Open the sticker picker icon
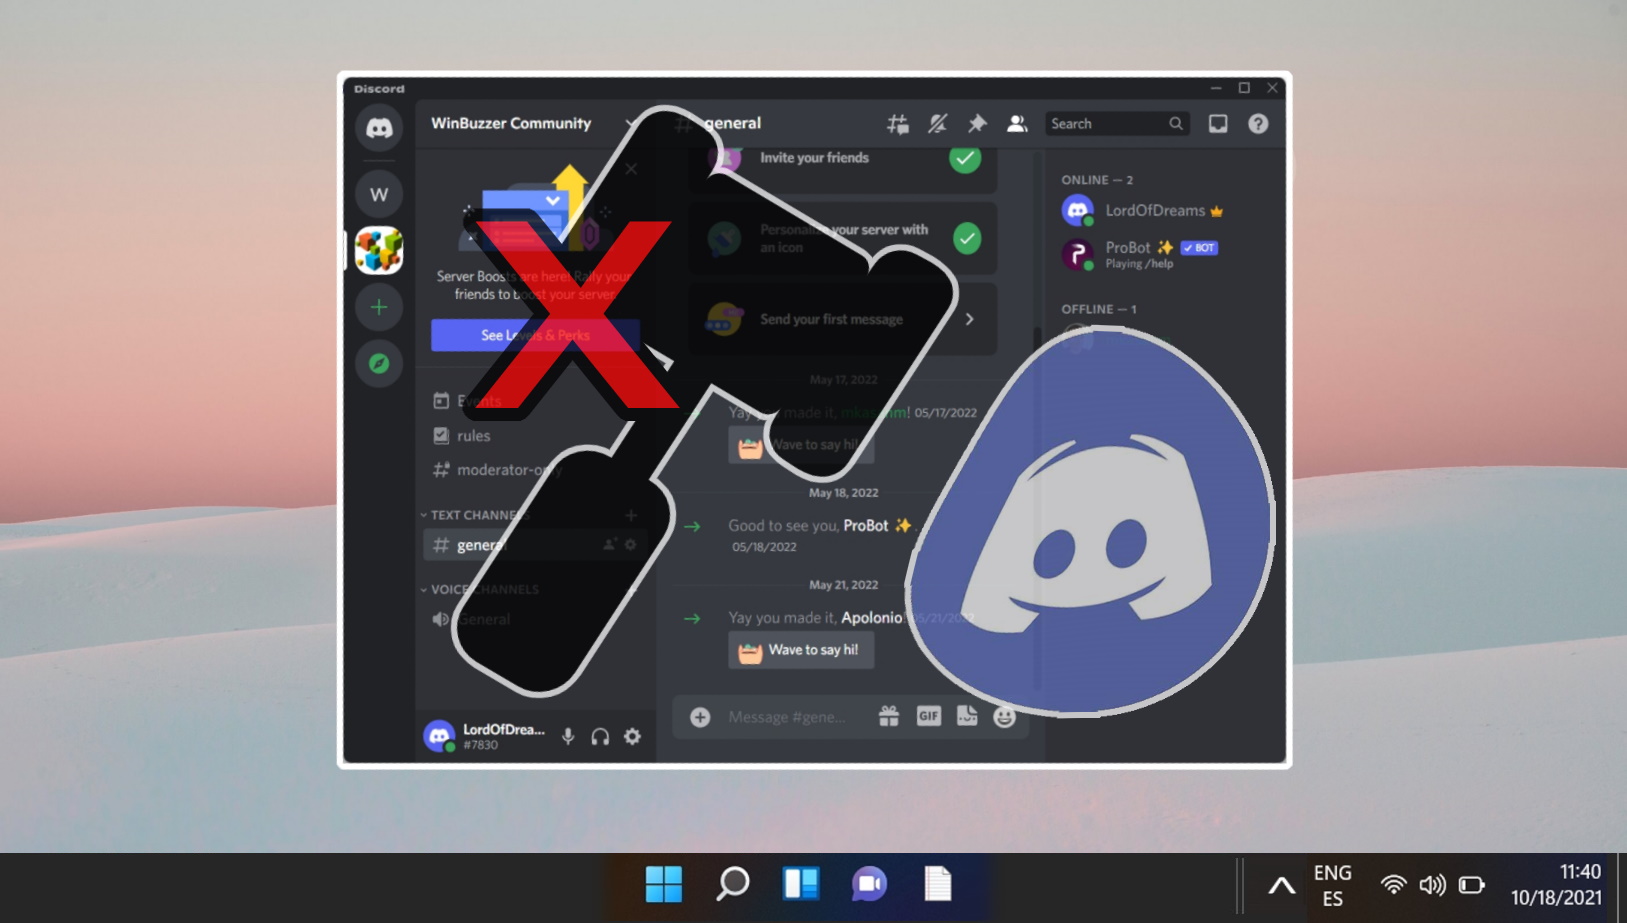This screenshot has height=923, width=1627. pyautogui.click(x=967, y=716)
